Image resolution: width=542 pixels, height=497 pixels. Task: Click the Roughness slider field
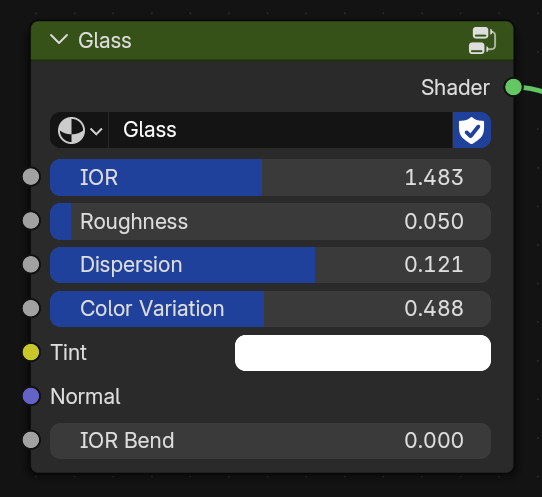pyautogui.click(x=270, y=221)
